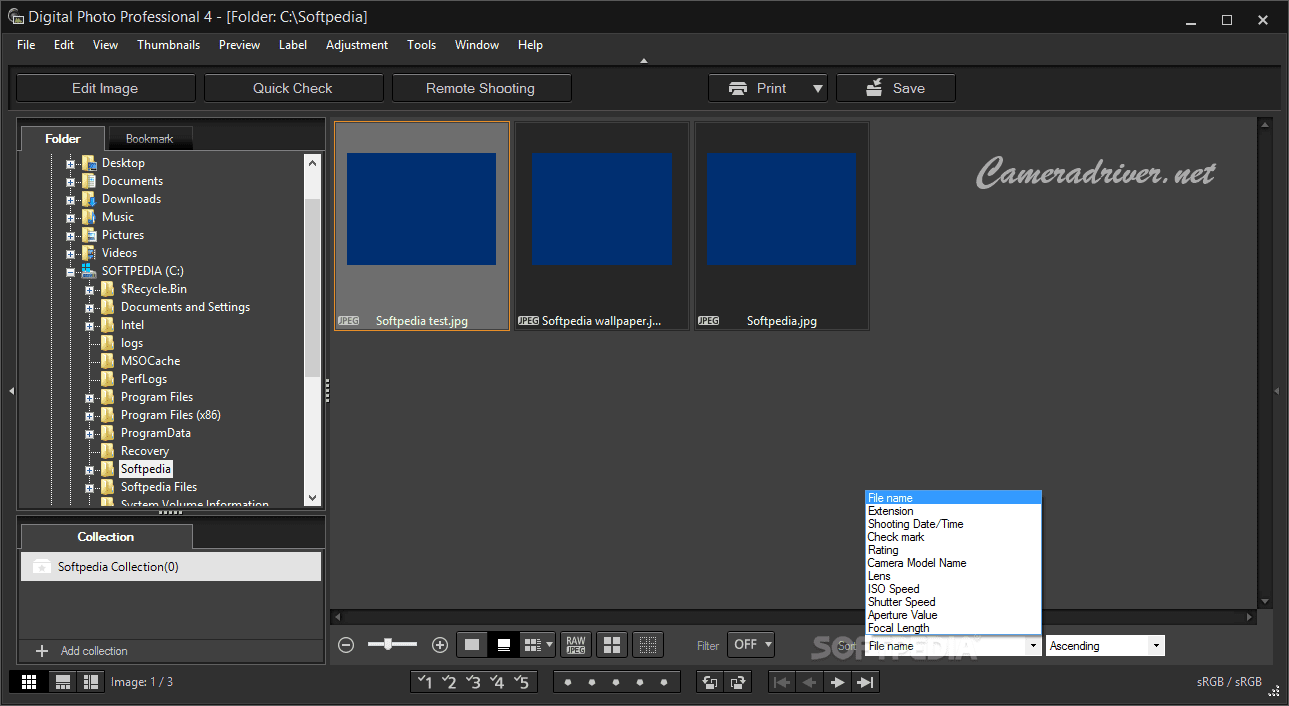The image size is (1289, 706).
Task: Click the plus icon for Add collection
Action: 42,651
